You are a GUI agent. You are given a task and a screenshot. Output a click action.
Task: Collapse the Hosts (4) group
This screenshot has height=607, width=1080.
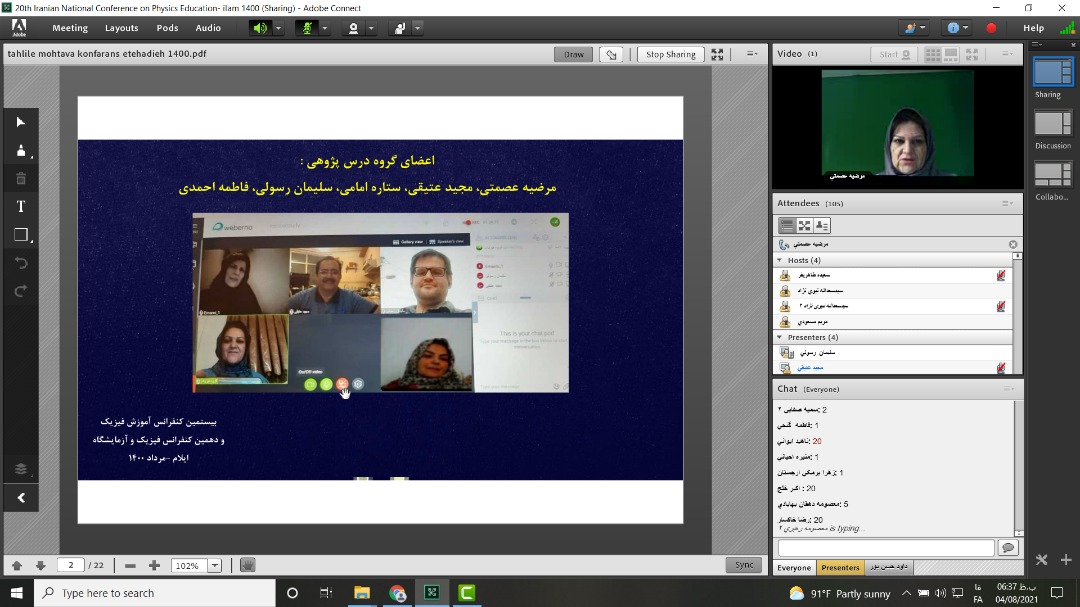(x=781, y=260)
